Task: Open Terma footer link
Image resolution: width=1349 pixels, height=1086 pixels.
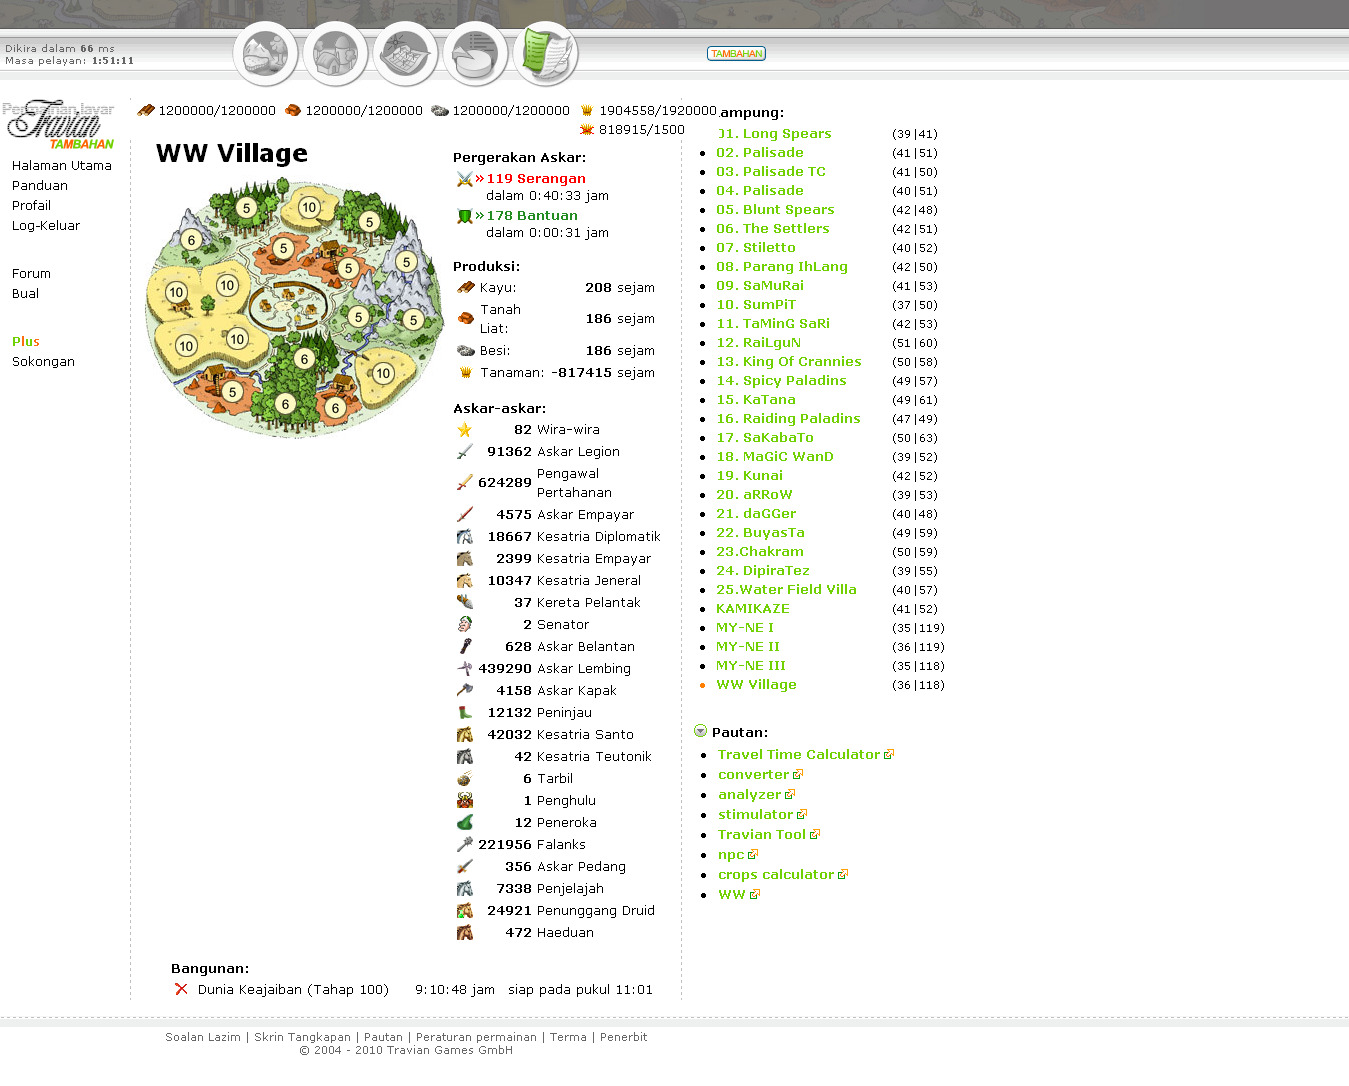Action: tap(568, 1038)
